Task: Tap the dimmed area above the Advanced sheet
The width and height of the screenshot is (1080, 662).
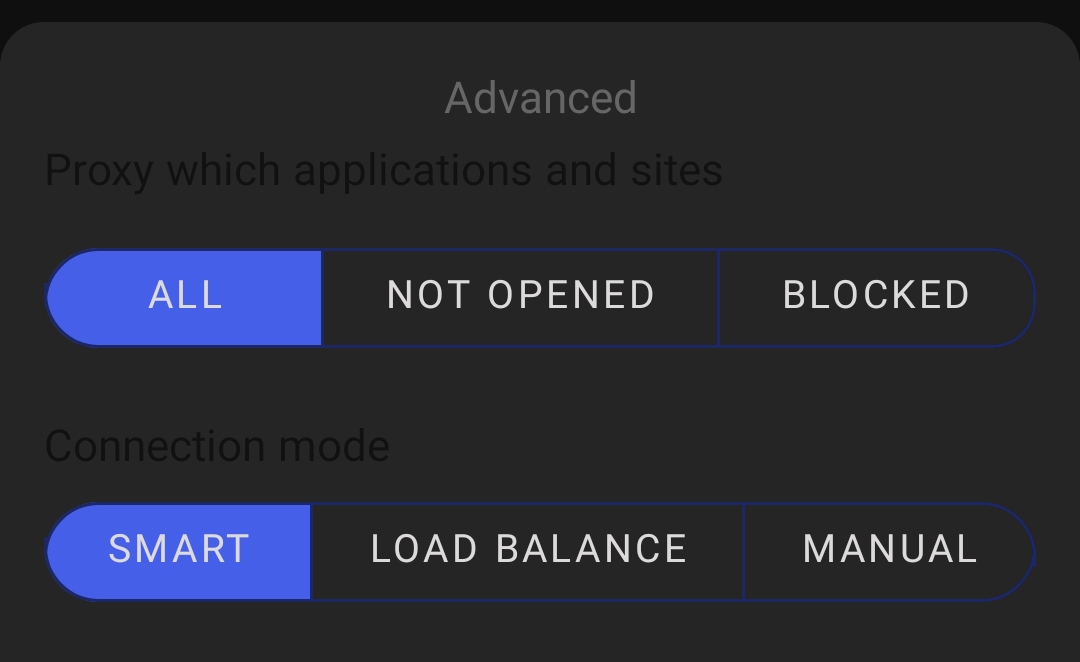Action: pos(540,12)
